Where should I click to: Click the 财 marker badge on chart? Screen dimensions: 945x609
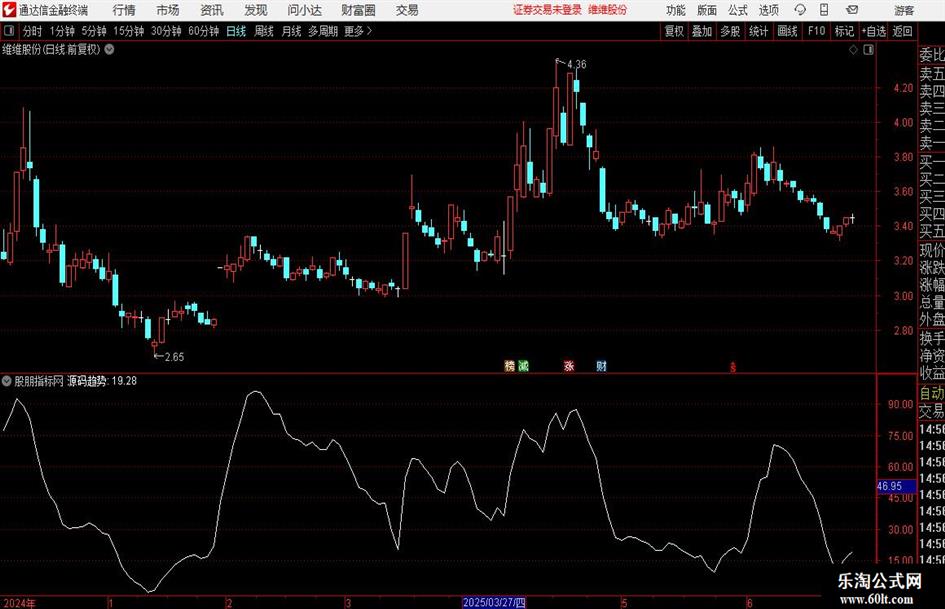pyautogui.click(x=601, y=365)
